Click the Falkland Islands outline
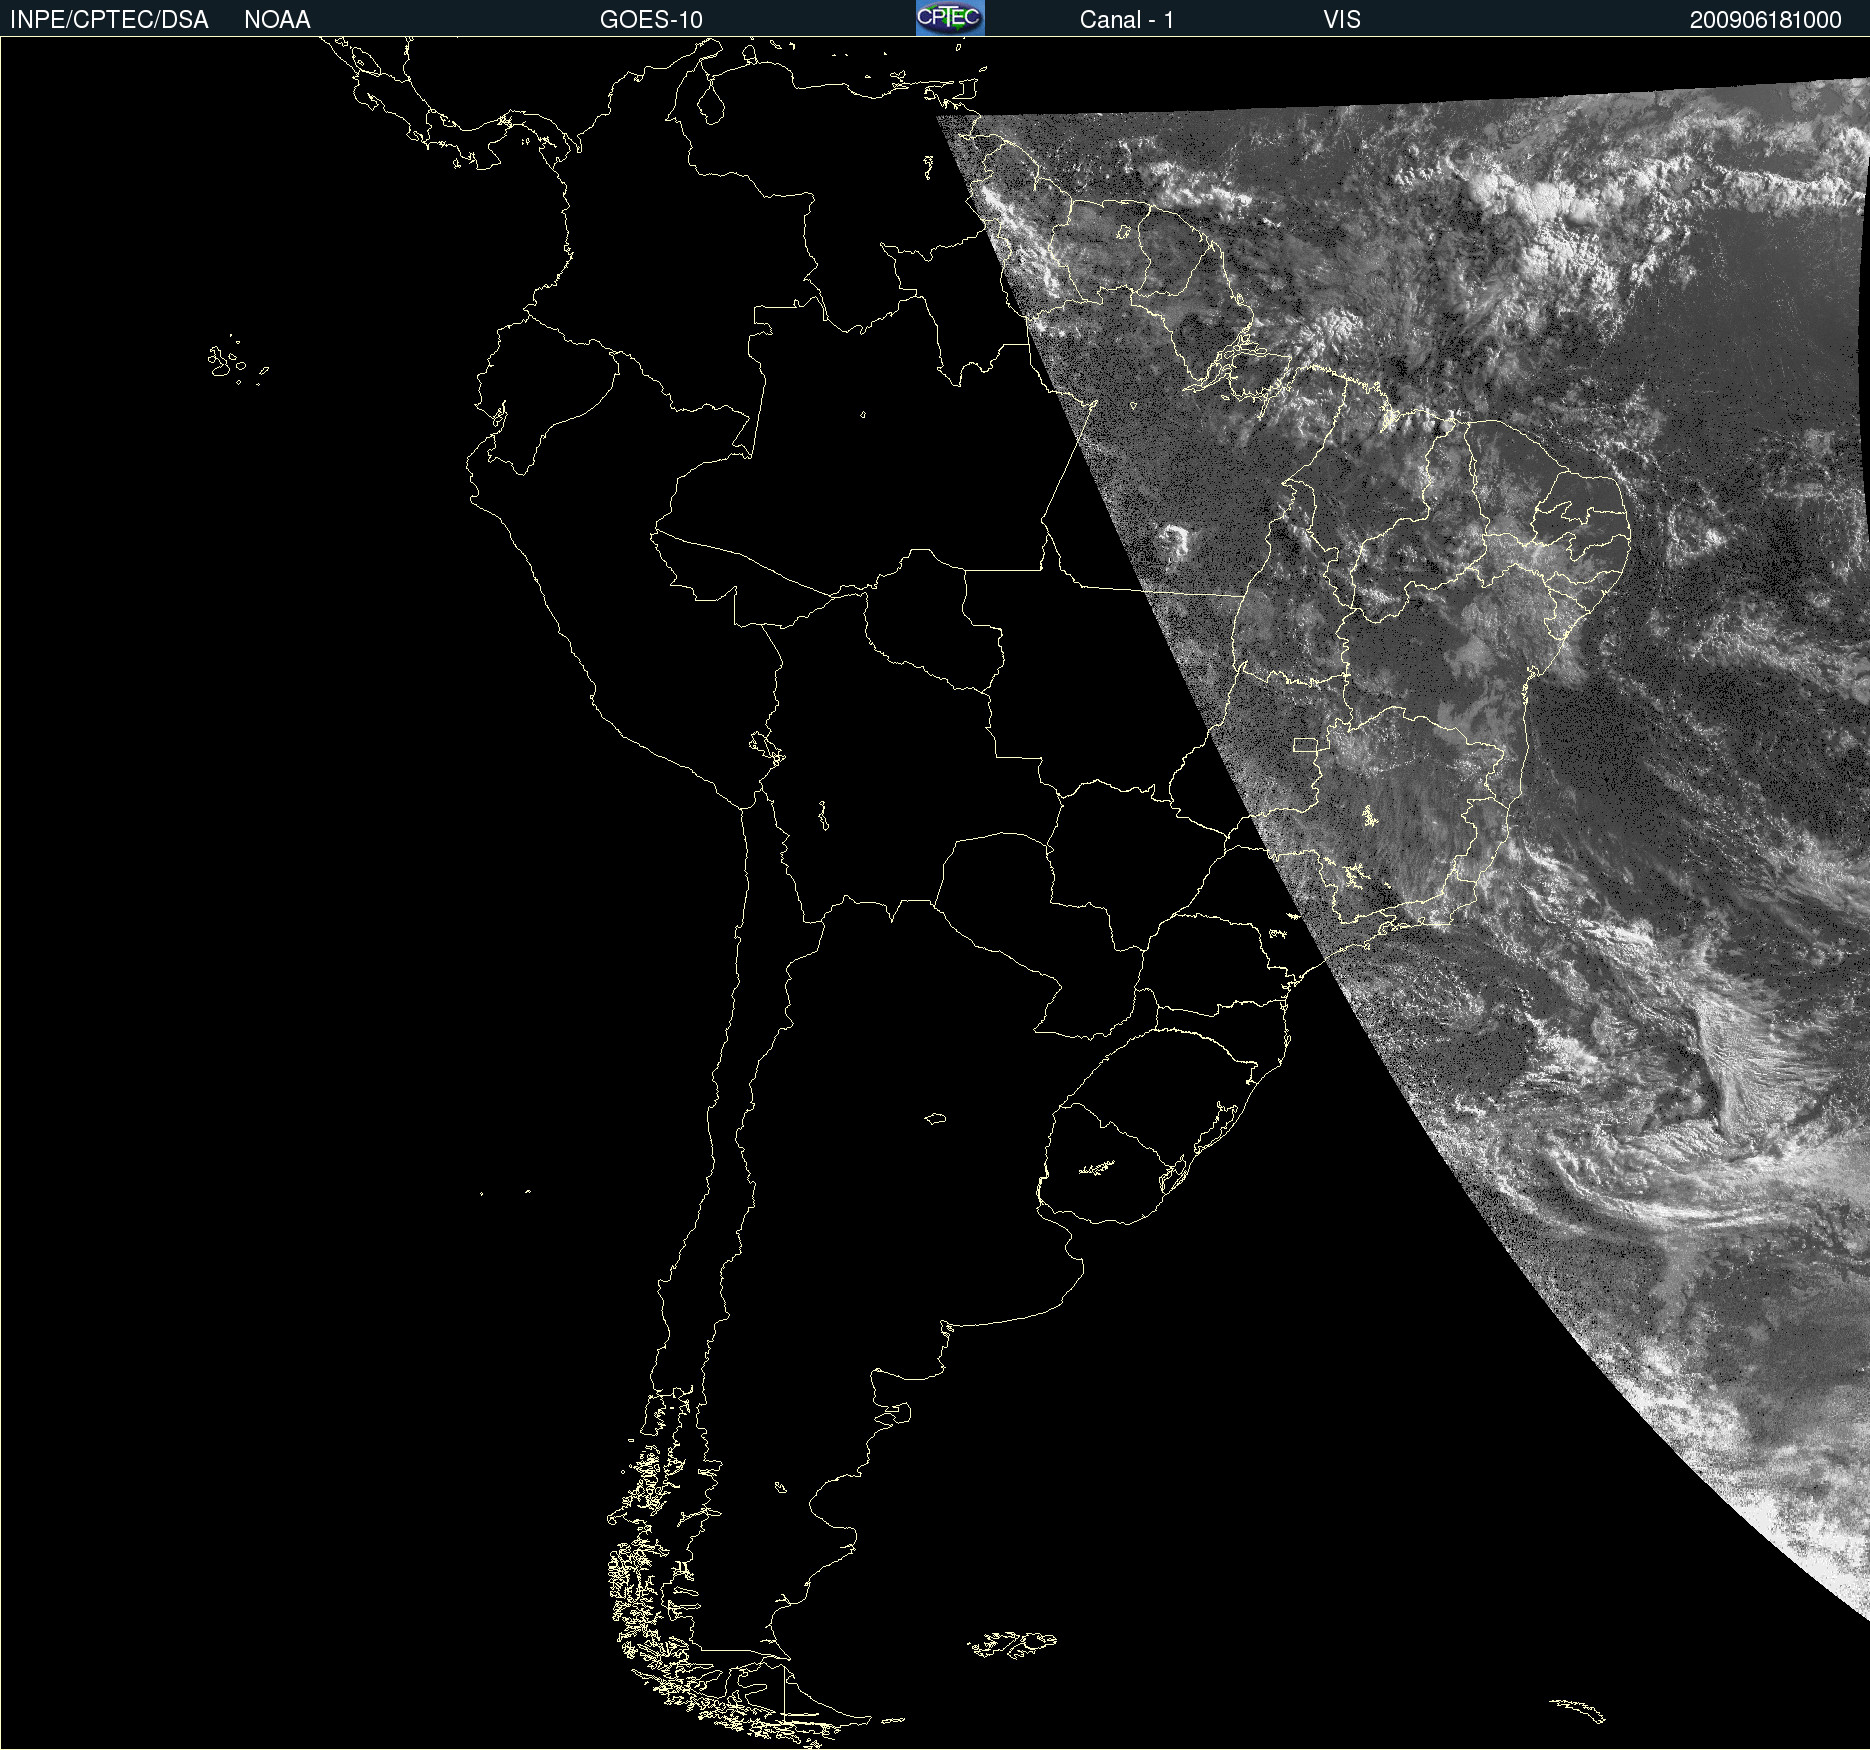The image size is (1870, 1750). [1012, 1644]
